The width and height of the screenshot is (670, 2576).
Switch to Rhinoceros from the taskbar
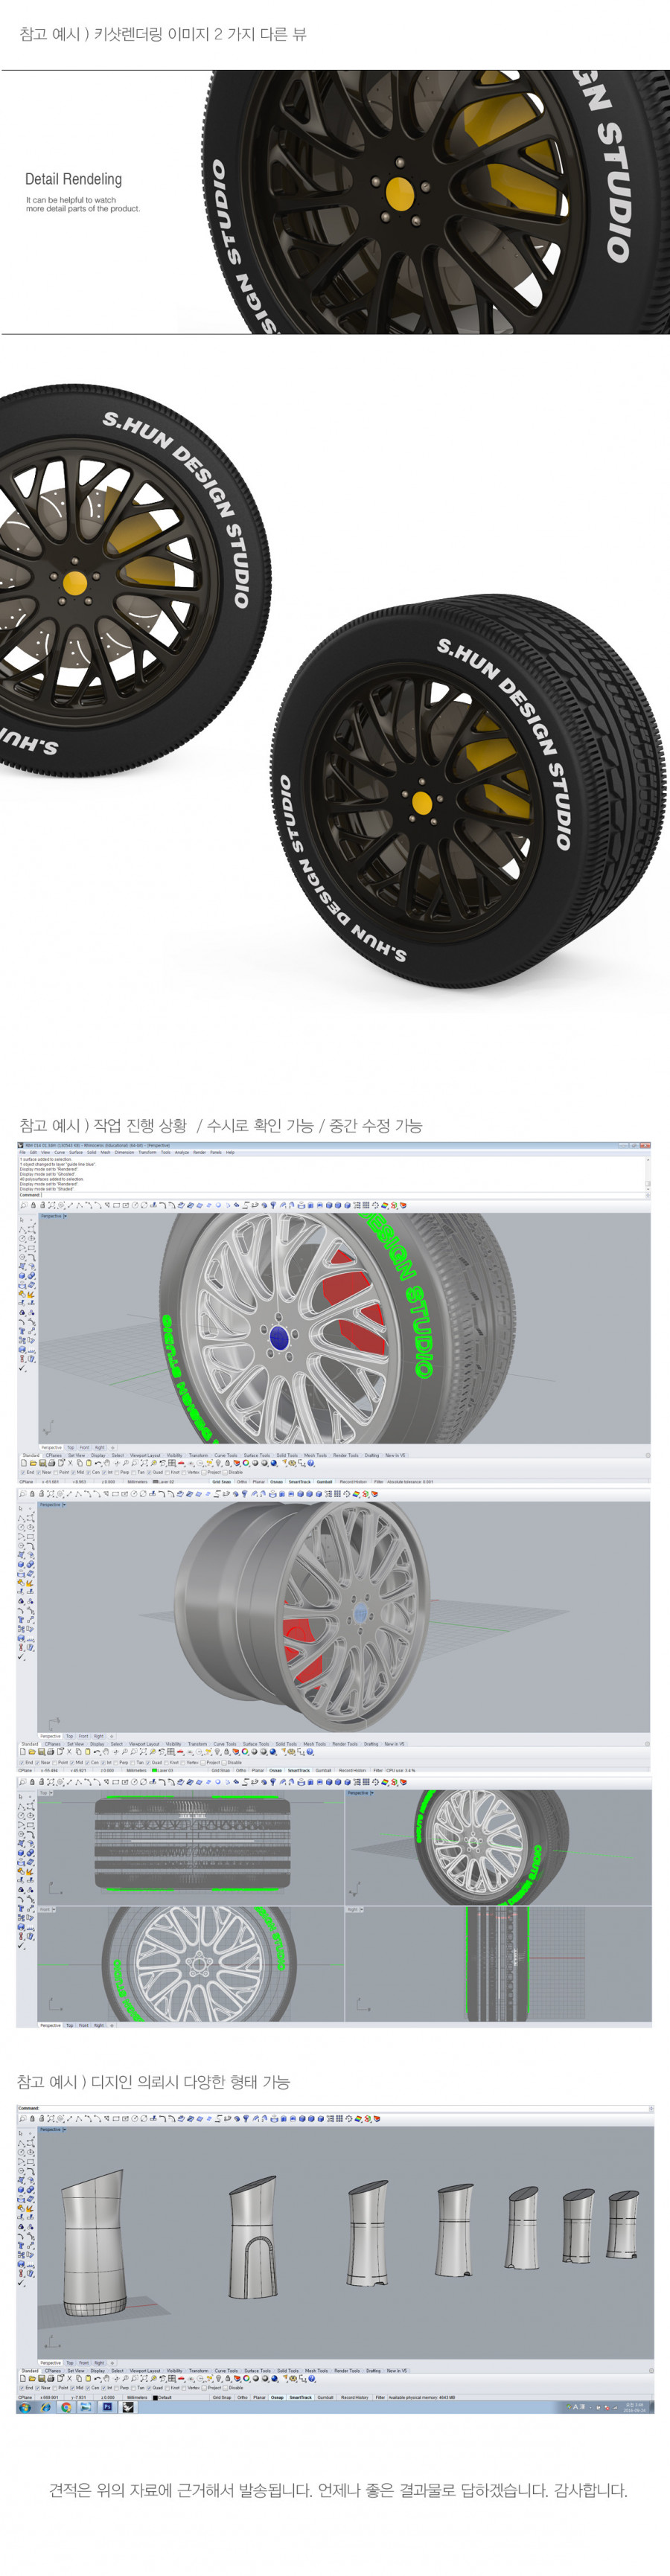128,2408
